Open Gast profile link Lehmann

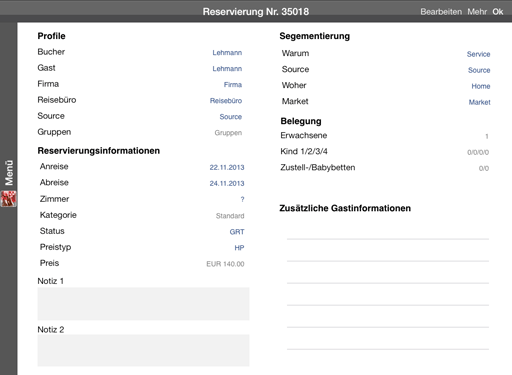[227, 69]
